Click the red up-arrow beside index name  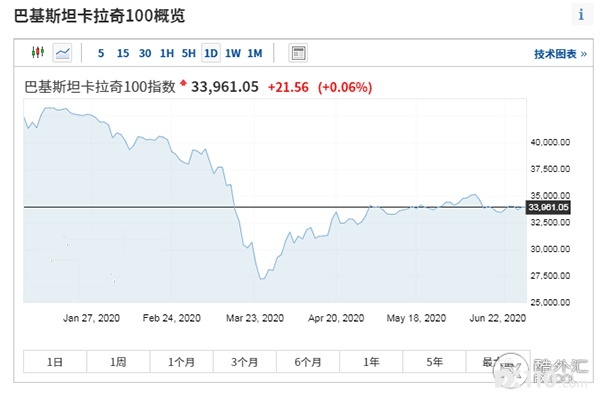tap(183, 82)
